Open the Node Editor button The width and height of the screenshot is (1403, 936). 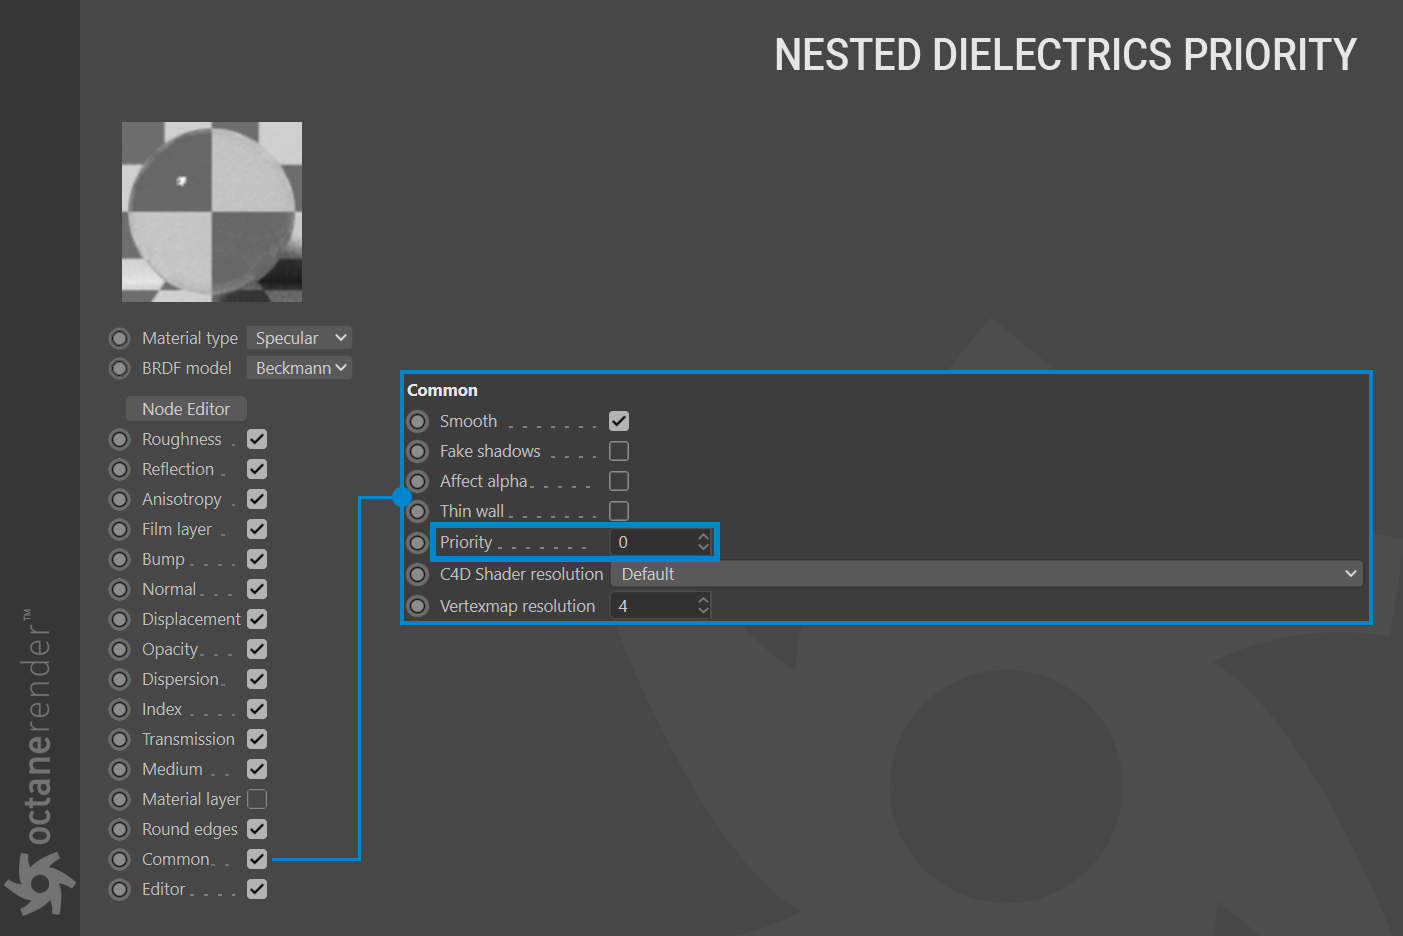click(186, 409)
